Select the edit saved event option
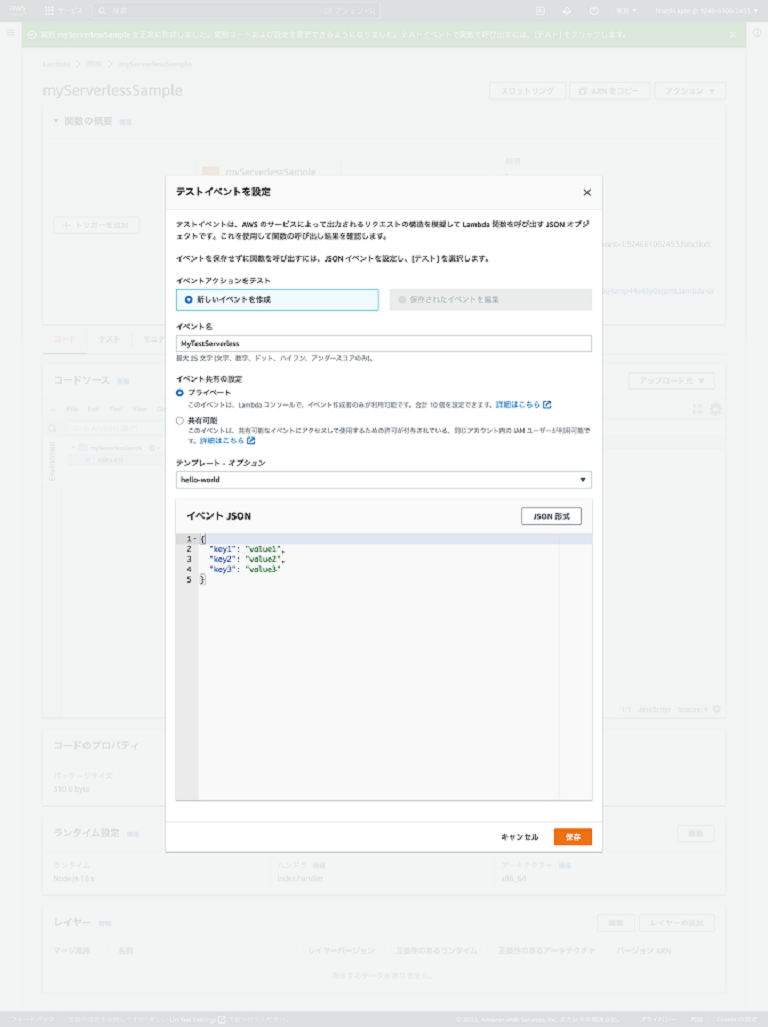Viewport: 768px width, 1027px height. pyautogui.click(x=490, y=300)
